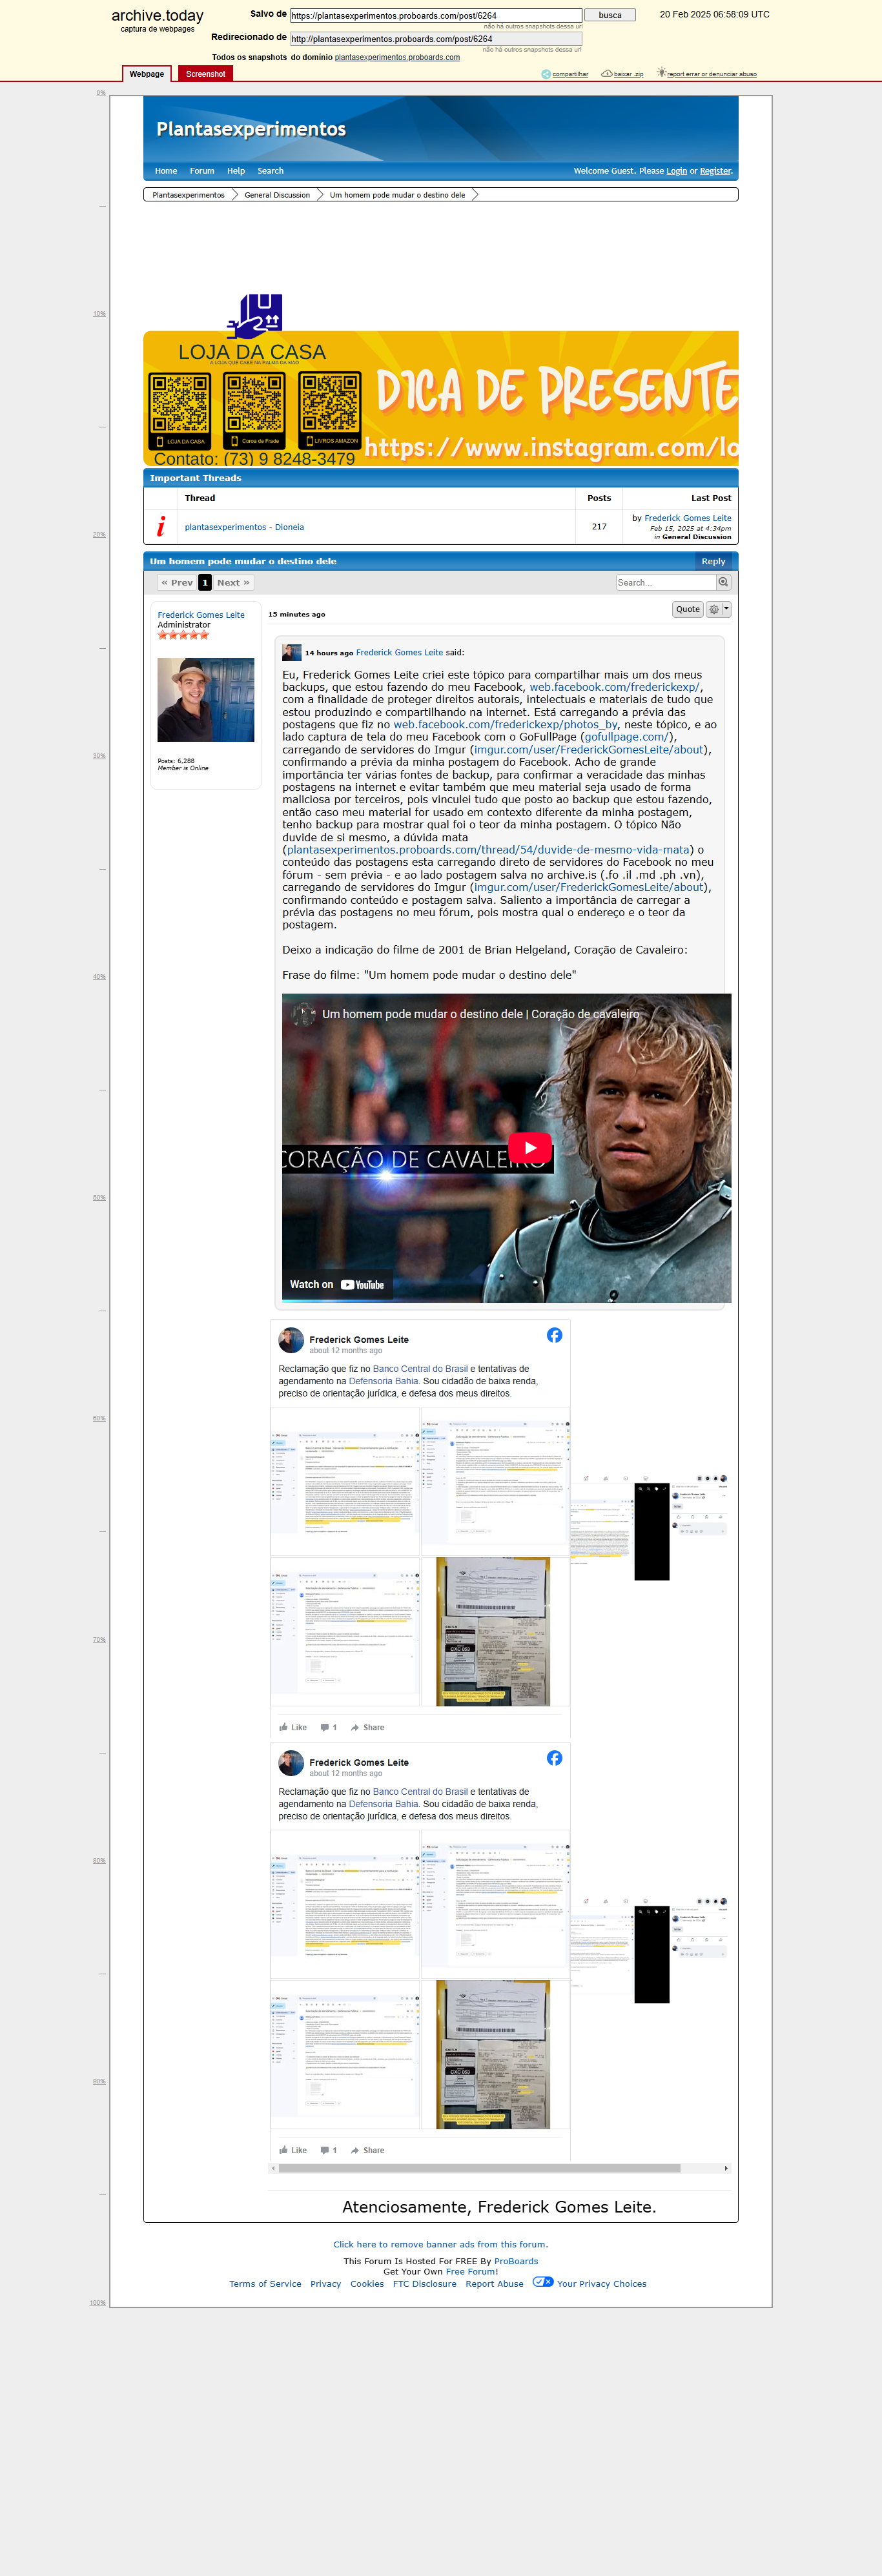Click the Facebook logo on the first embedded post
The height and width of the screenshot is (2576, 882).
point(554,1336)
